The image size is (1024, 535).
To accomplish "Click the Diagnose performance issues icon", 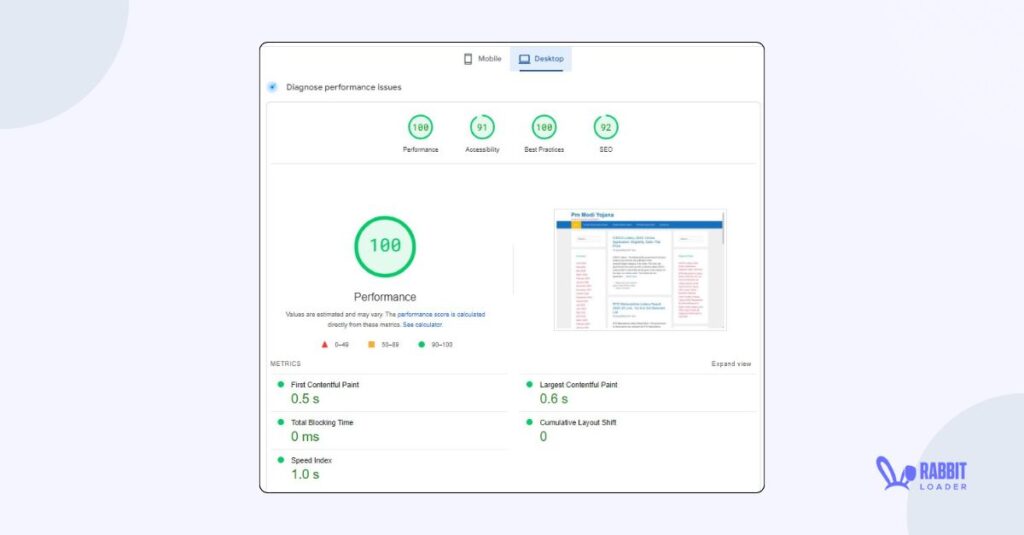I will pyautogui.click(x=272, y=87).
